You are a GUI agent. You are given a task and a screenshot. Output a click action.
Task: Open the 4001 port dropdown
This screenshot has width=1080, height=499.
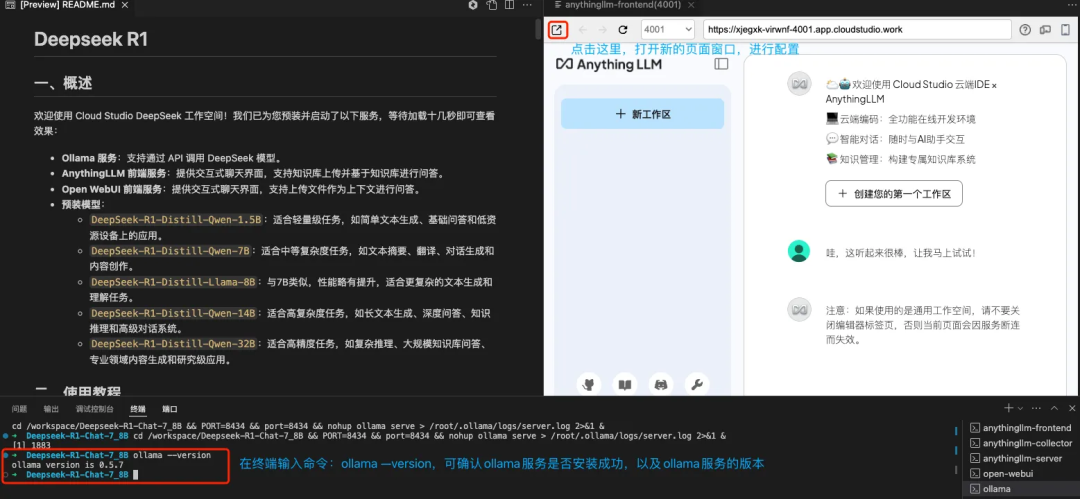click(x=667, y=30)
